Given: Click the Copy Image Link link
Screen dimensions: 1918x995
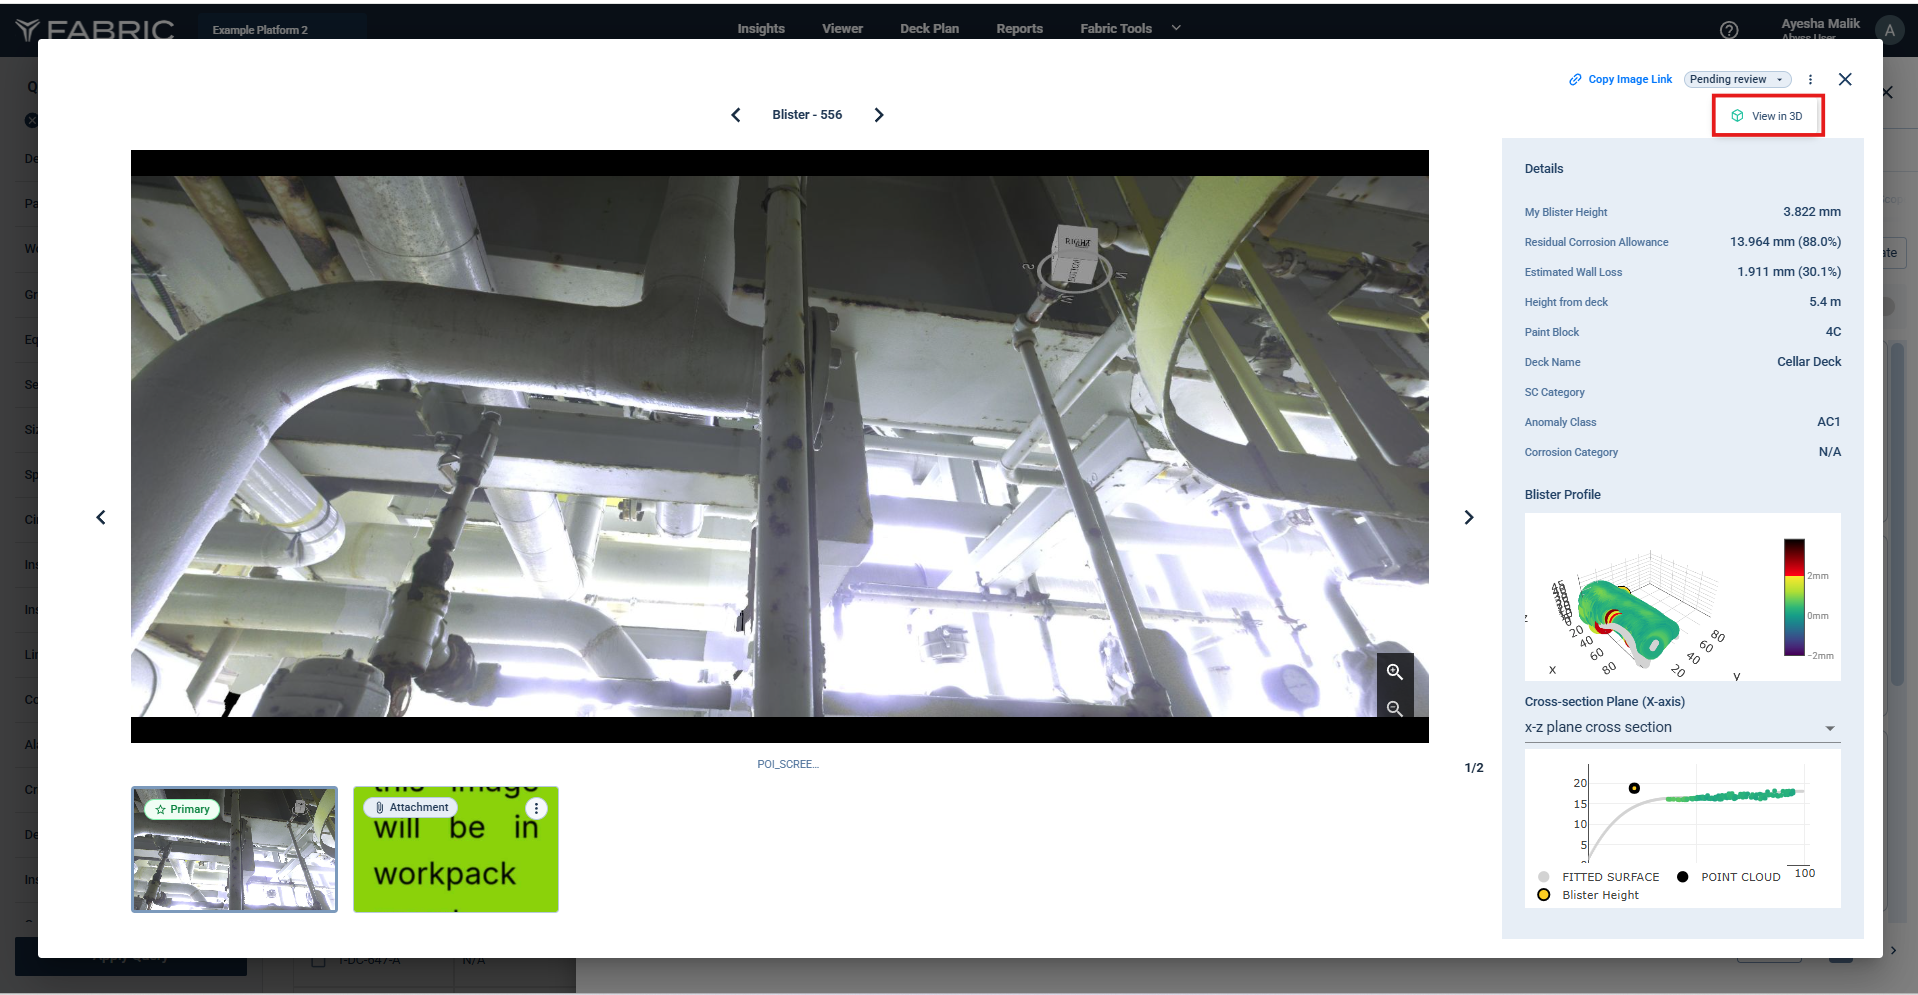Looking at the screenshot, I should (1620, 79).
